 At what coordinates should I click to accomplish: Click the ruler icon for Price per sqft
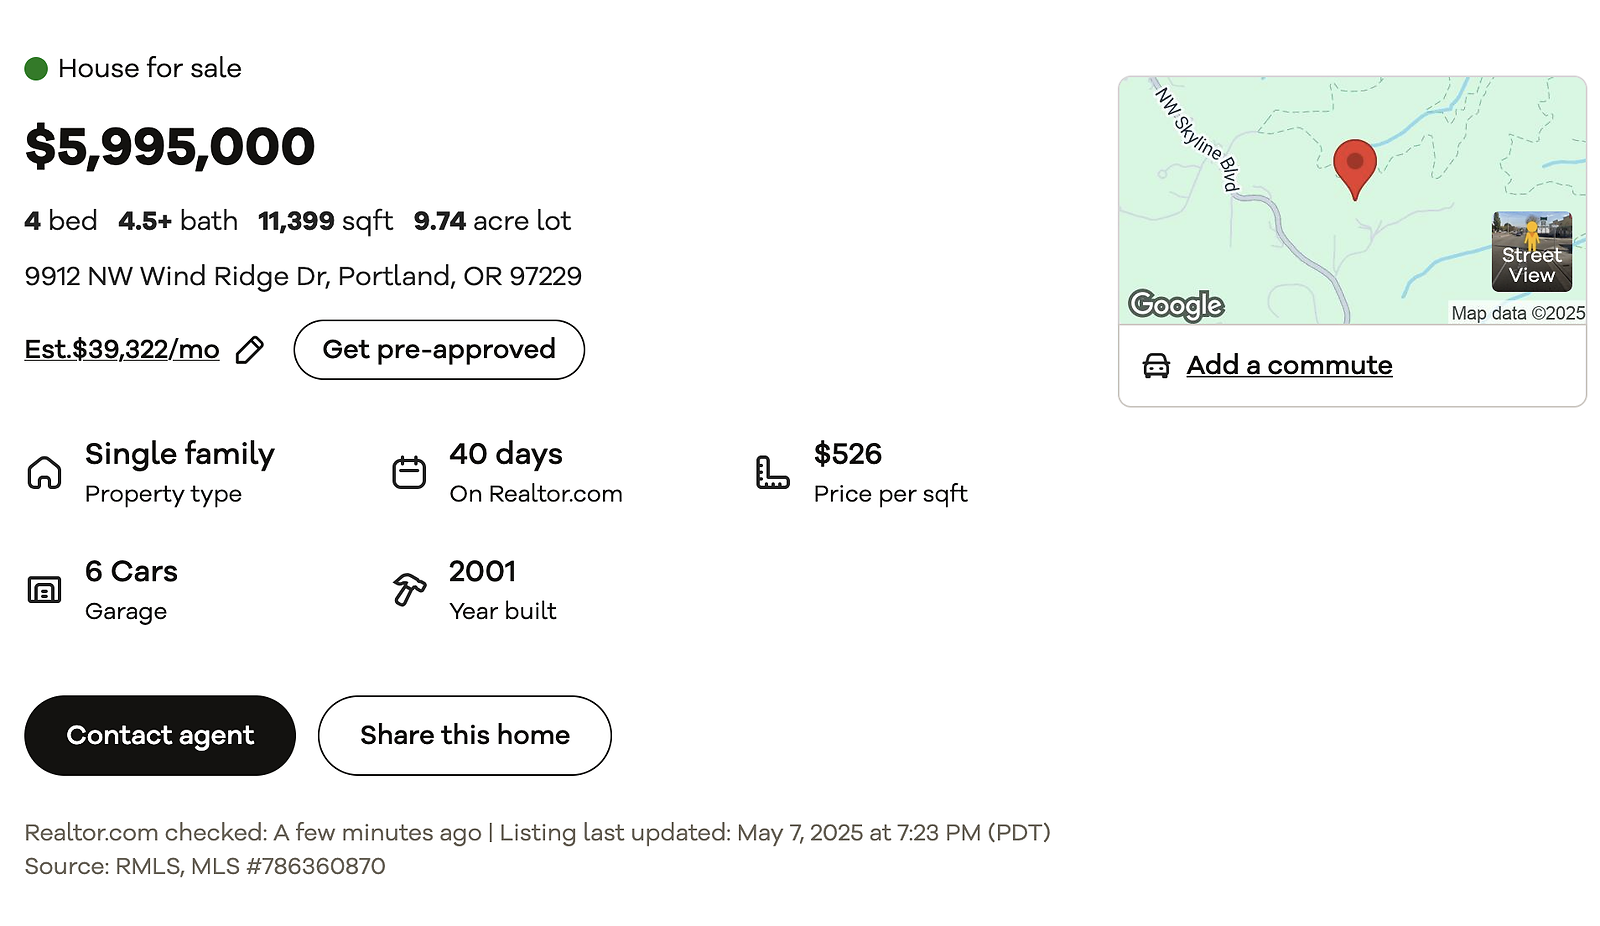point(772,472)
